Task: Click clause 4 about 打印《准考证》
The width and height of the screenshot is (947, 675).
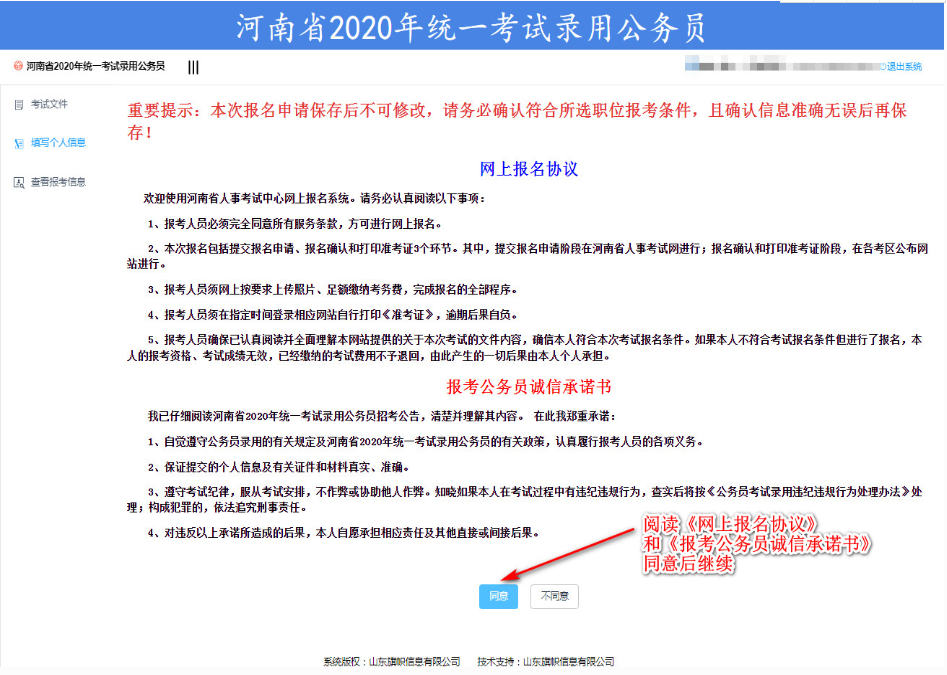Action: click(333, 315)
